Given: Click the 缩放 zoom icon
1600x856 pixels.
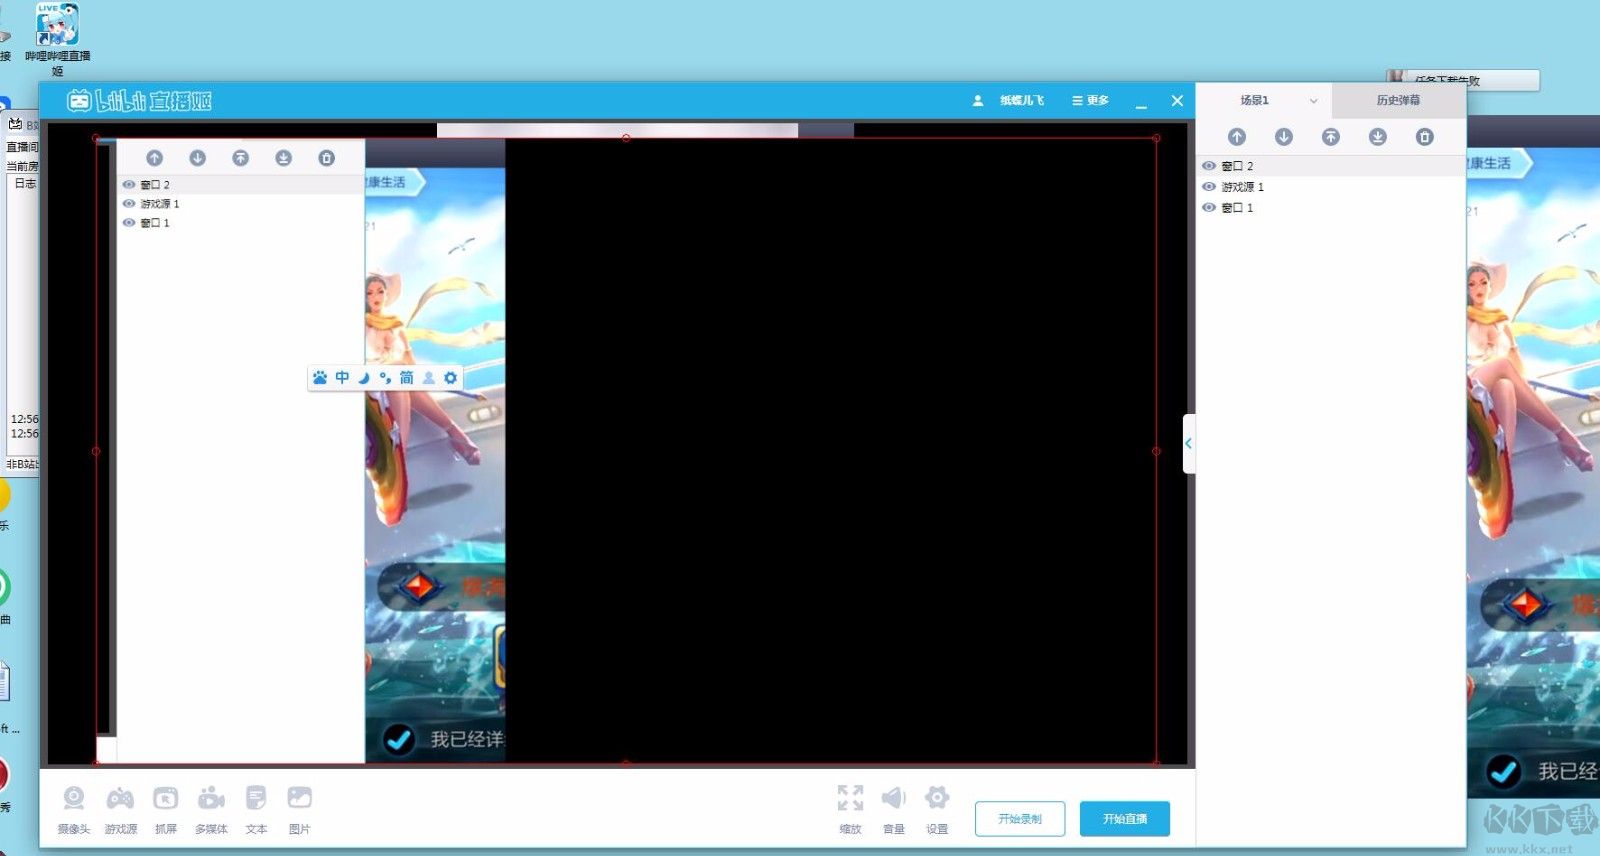Looking at the screenshot, I should [850, 799].
